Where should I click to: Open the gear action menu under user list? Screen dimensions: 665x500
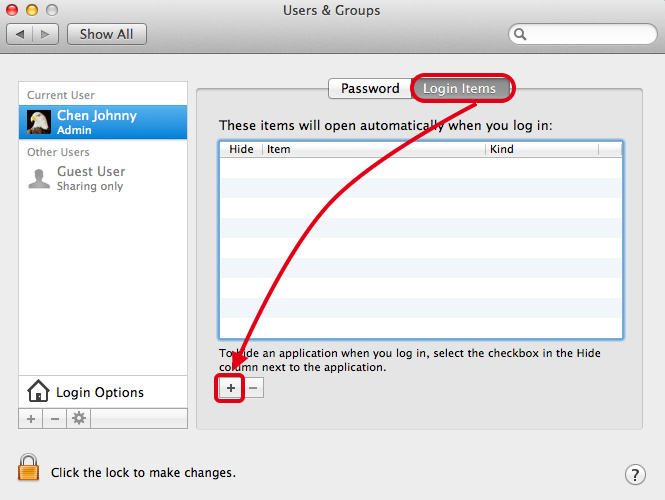79,419
